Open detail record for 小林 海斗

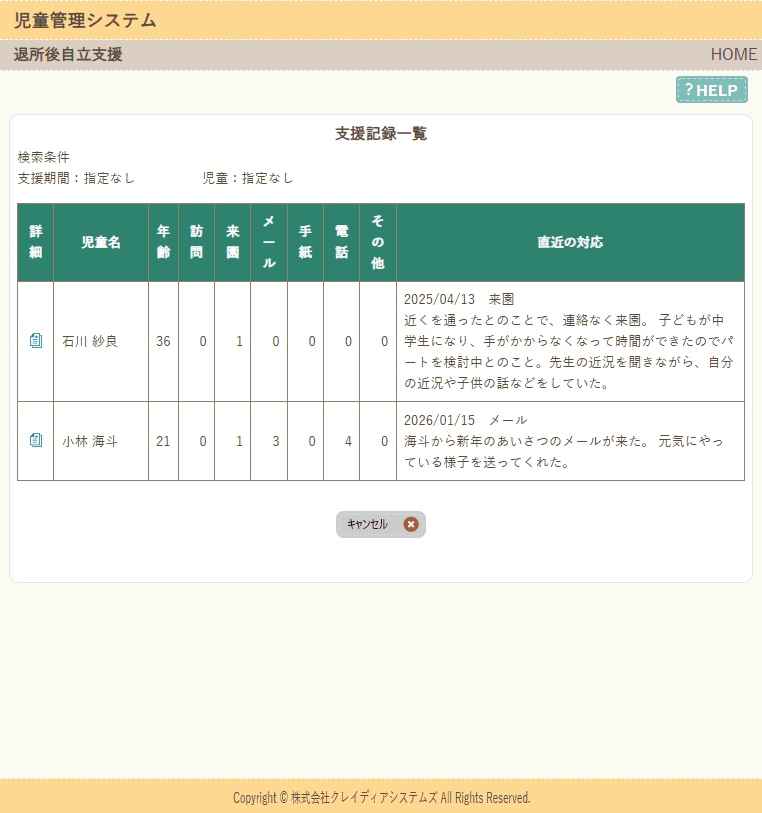pyautogui.click(x=36, y=440)
